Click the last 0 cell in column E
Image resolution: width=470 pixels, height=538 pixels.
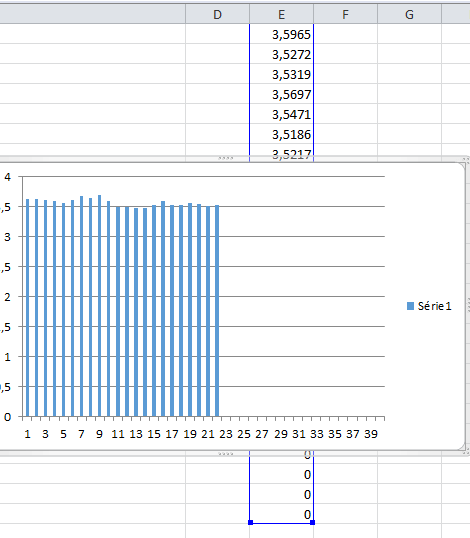(x=281, y=514)
